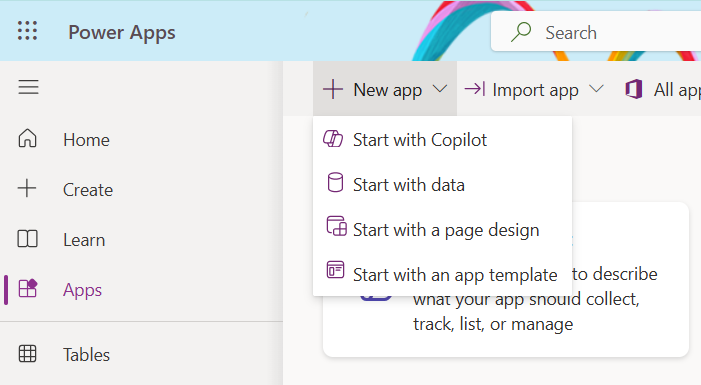Open Apps label in navigation

(82, 290)
